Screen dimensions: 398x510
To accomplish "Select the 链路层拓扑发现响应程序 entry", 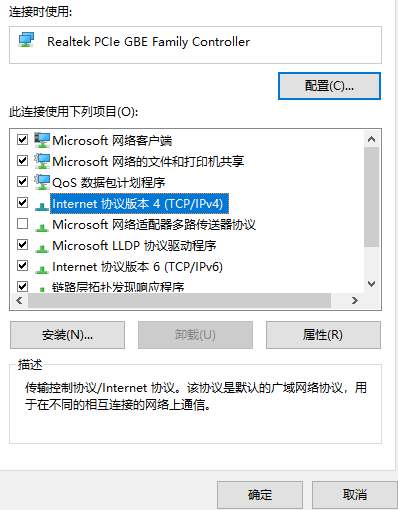I will 118,287.
